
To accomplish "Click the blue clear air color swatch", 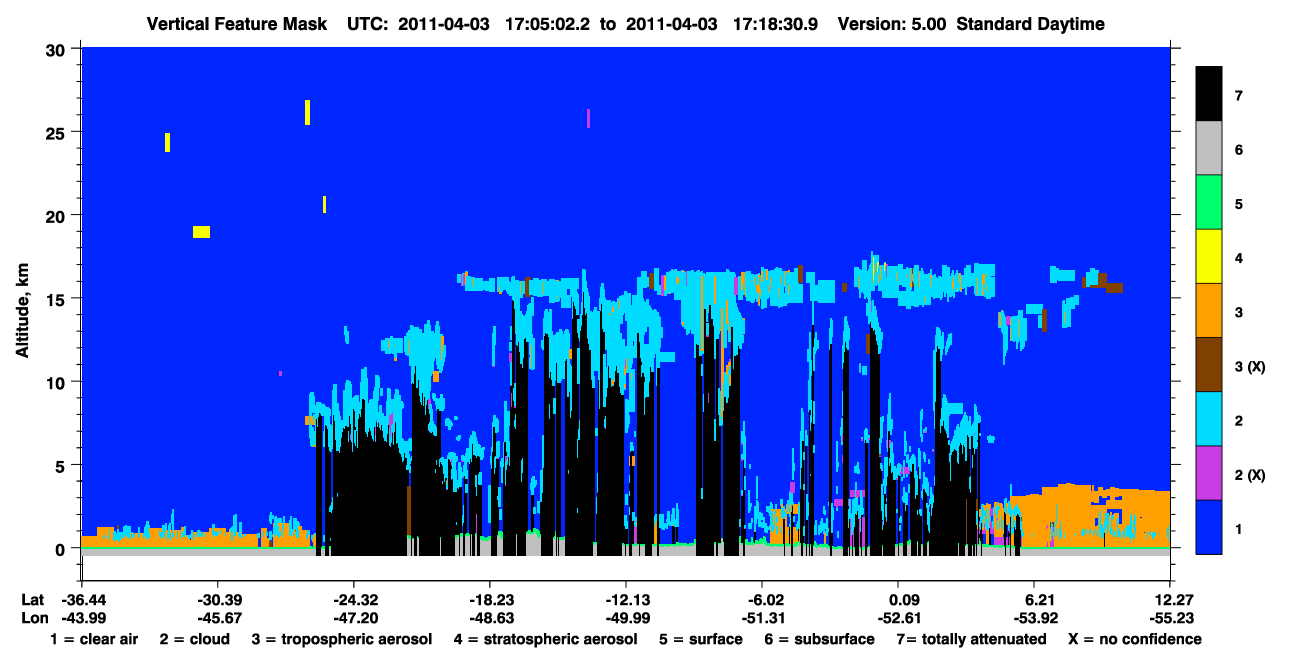I will 1209,526.
